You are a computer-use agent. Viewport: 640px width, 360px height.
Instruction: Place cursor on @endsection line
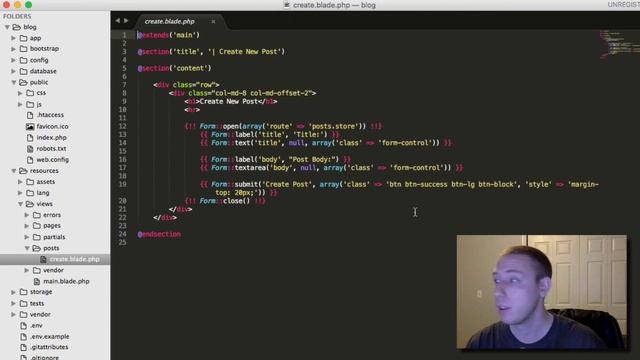159,234
